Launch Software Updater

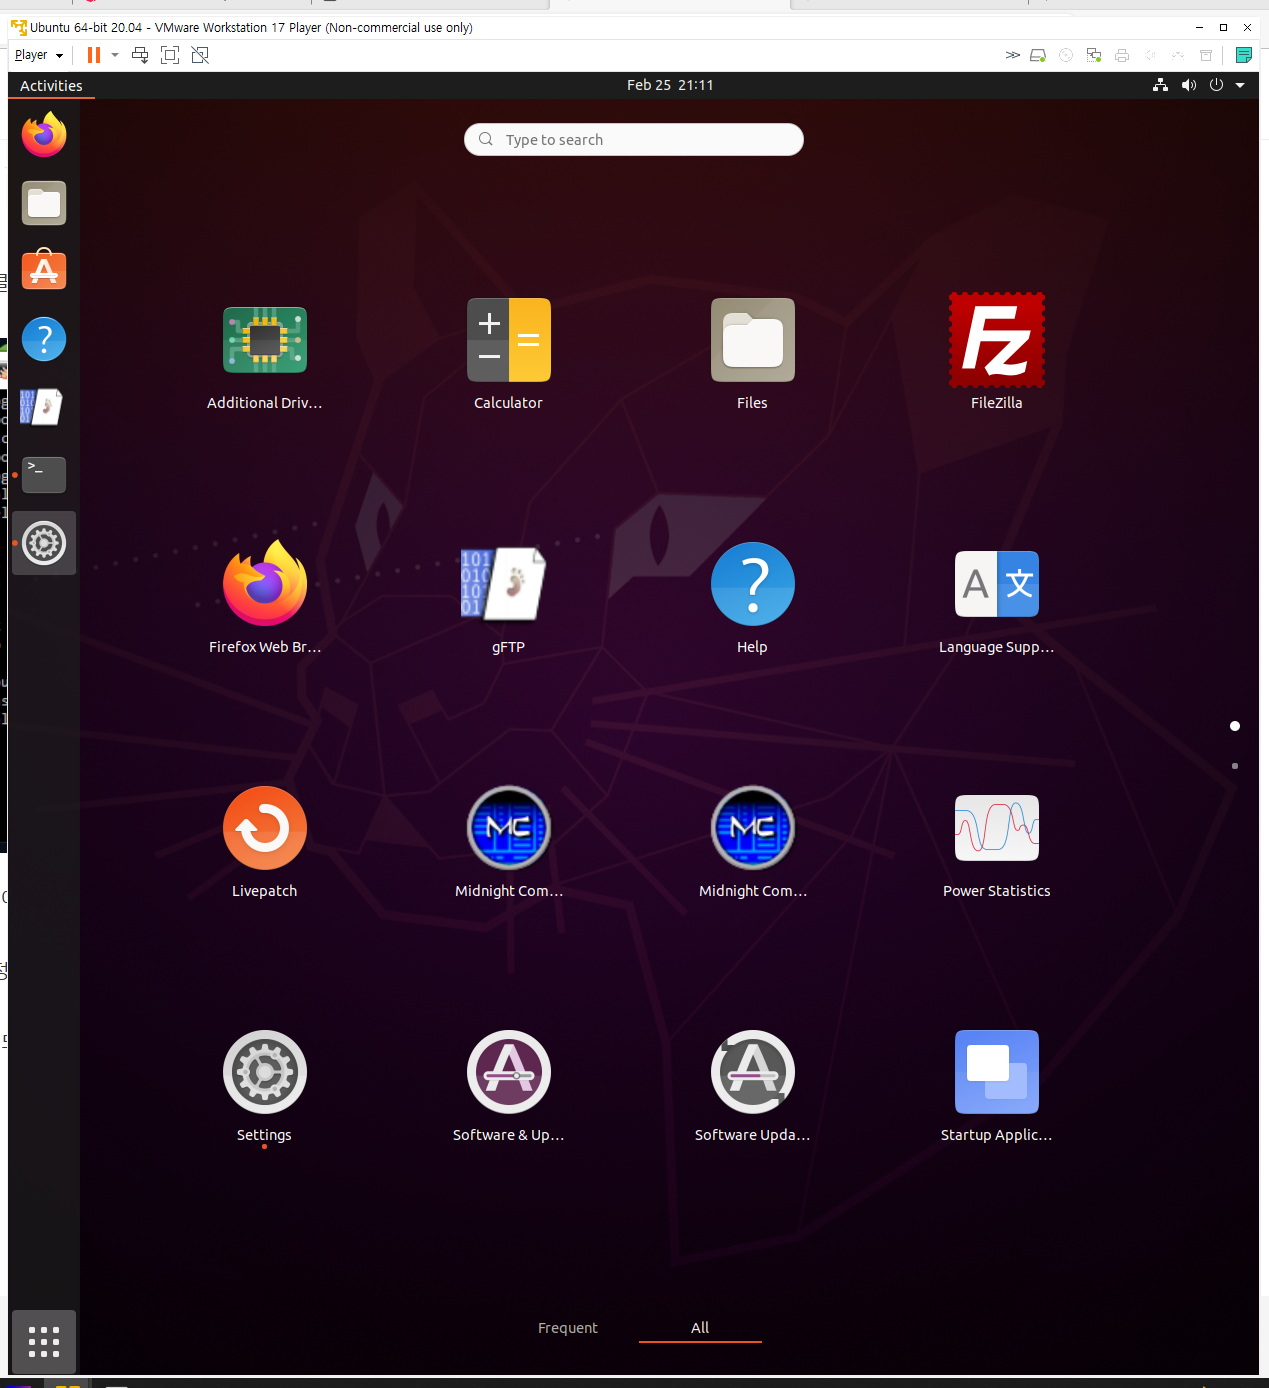752,1072
